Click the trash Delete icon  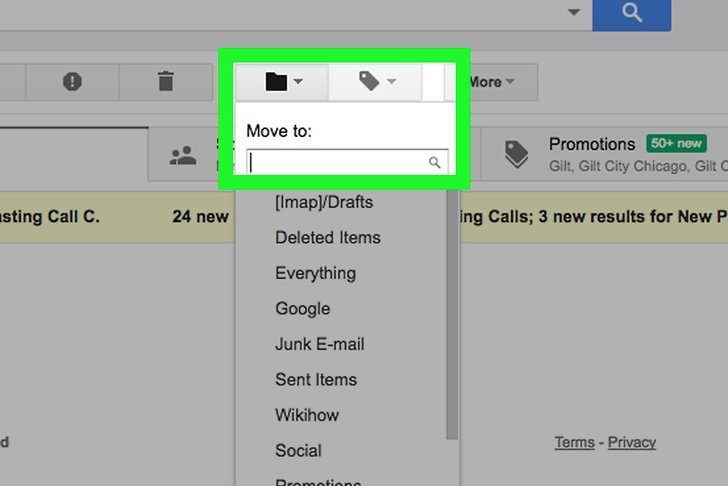coord(166,81)
